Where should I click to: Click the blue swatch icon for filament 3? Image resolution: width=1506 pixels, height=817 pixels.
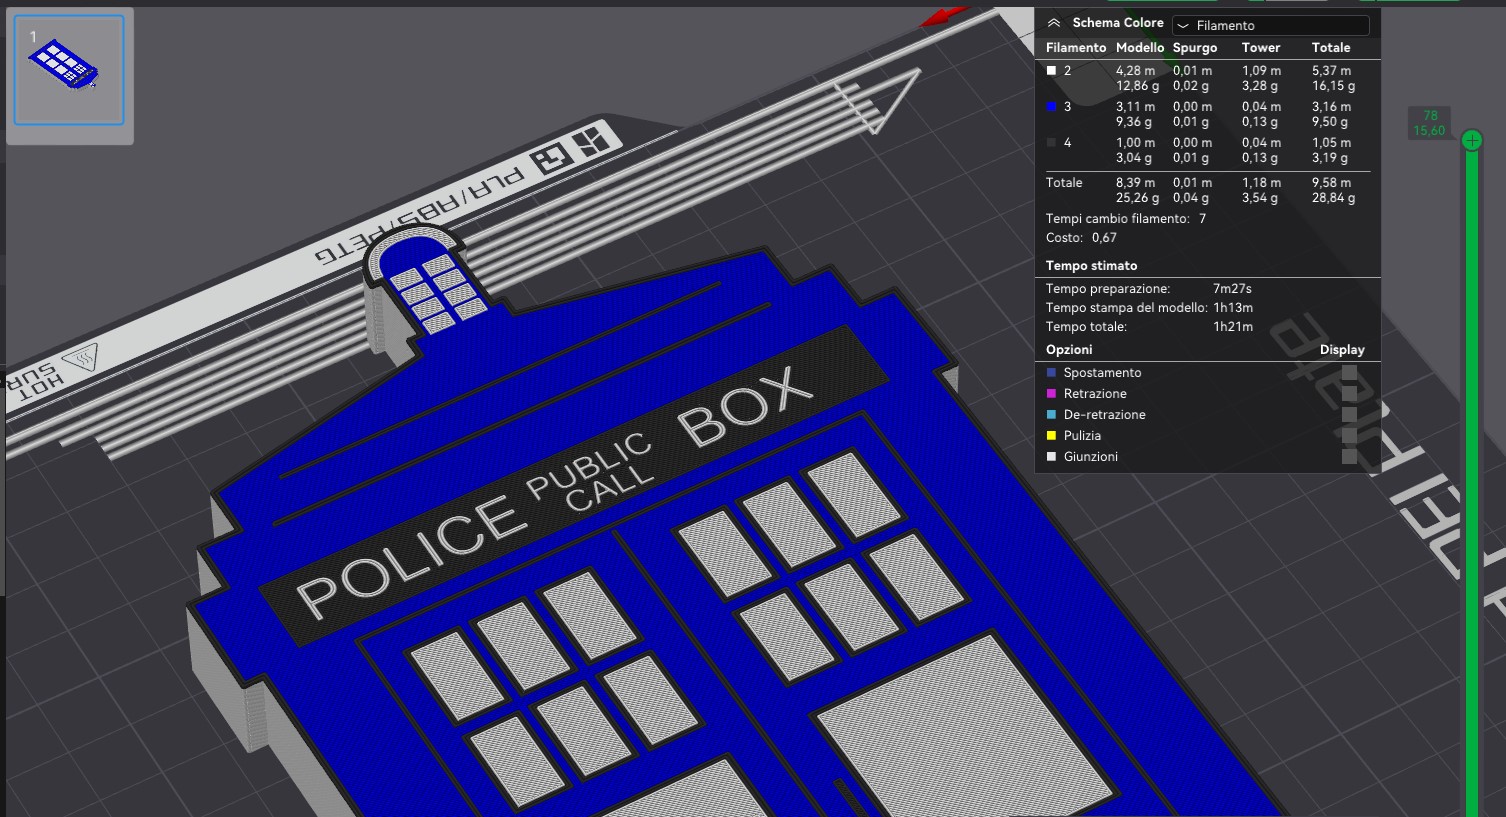pyautogui.click(x=1051, y=106)
